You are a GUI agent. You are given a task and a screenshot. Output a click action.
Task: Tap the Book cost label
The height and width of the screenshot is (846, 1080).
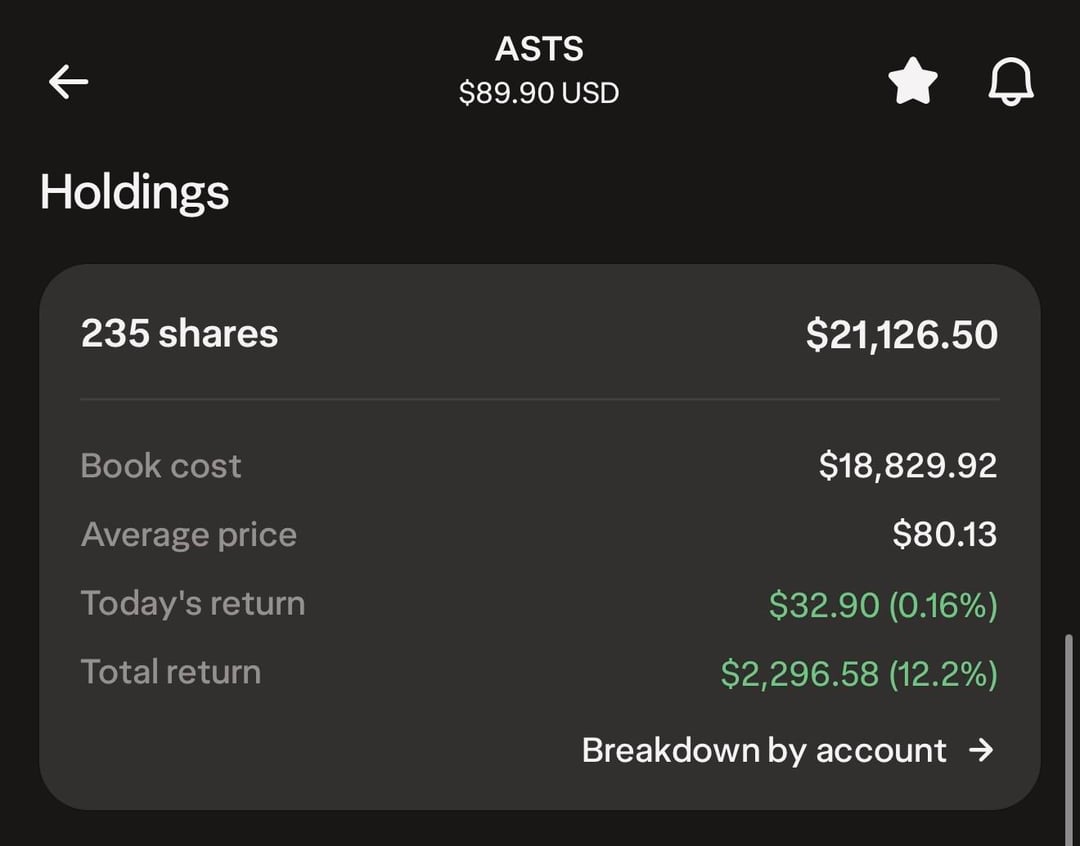(x=161, y=466)
